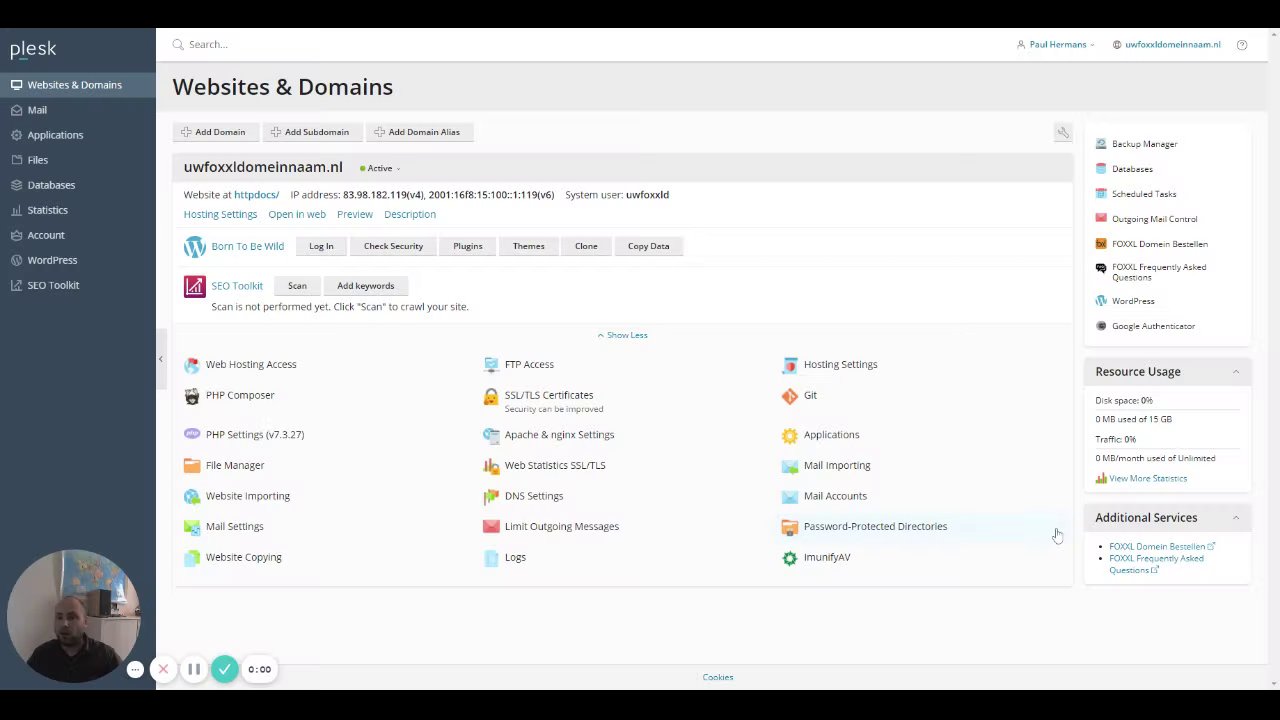Viewport: 1280px width, 720px height.
Task: Click the Open in web link
Action: [297, 215]
